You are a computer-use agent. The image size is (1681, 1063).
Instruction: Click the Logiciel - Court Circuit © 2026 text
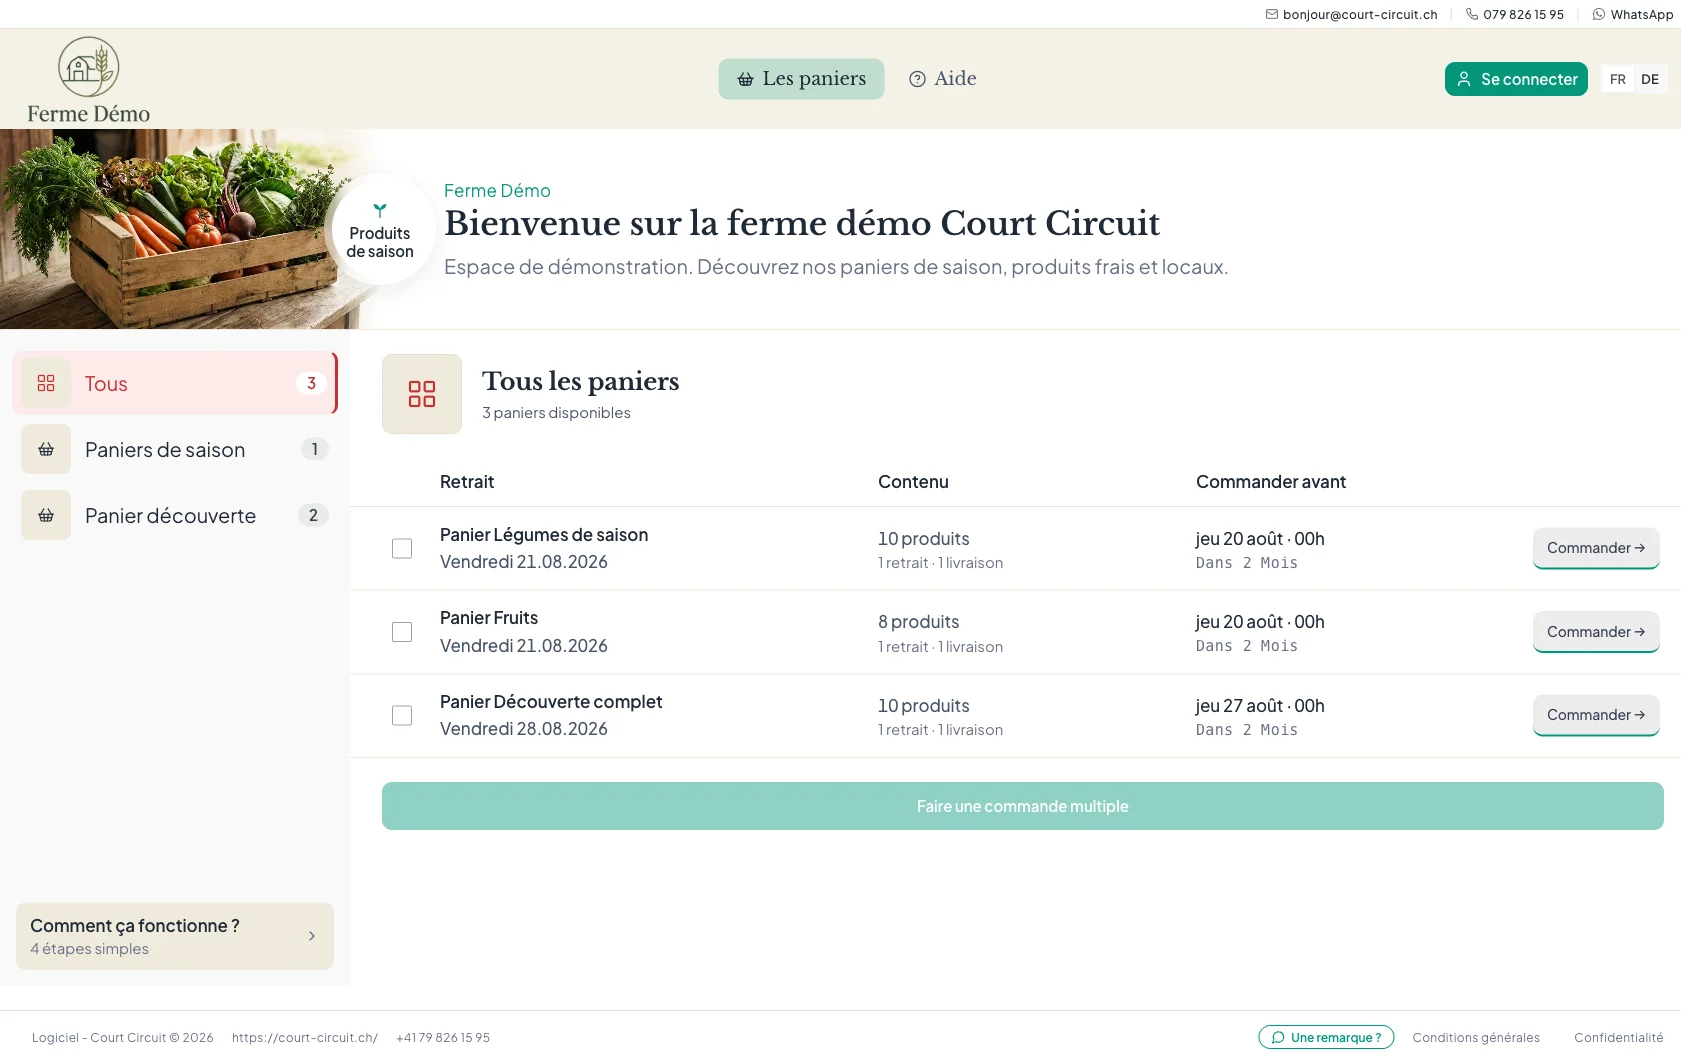tap(123, 1038)
